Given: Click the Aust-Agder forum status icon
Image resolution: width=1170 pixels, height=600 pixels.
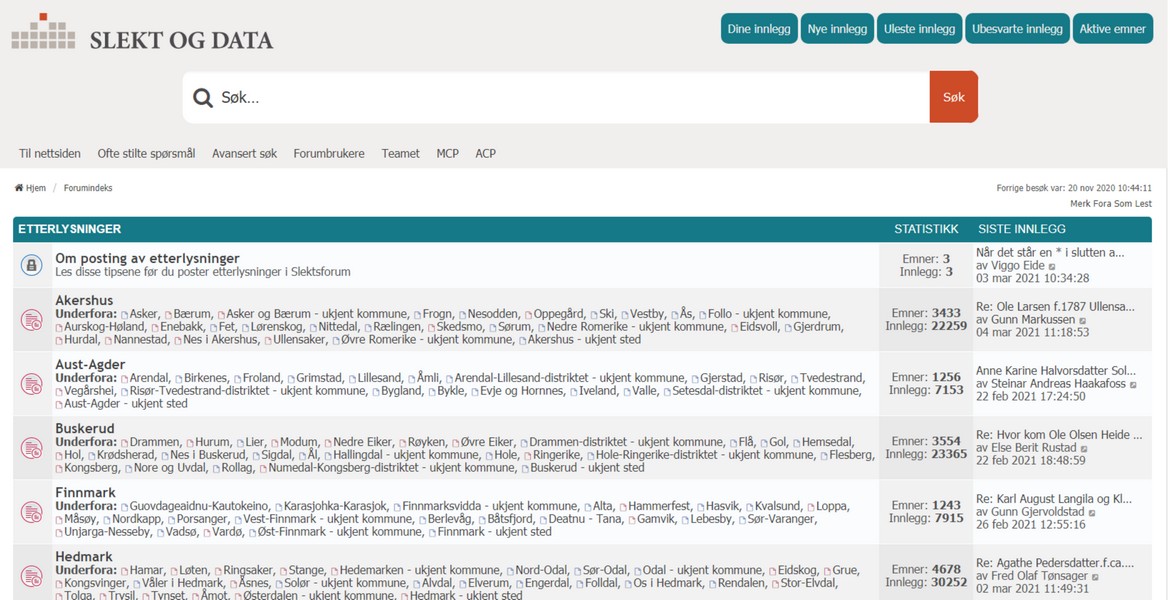Looking at the screenshot, I should (31, 384).
